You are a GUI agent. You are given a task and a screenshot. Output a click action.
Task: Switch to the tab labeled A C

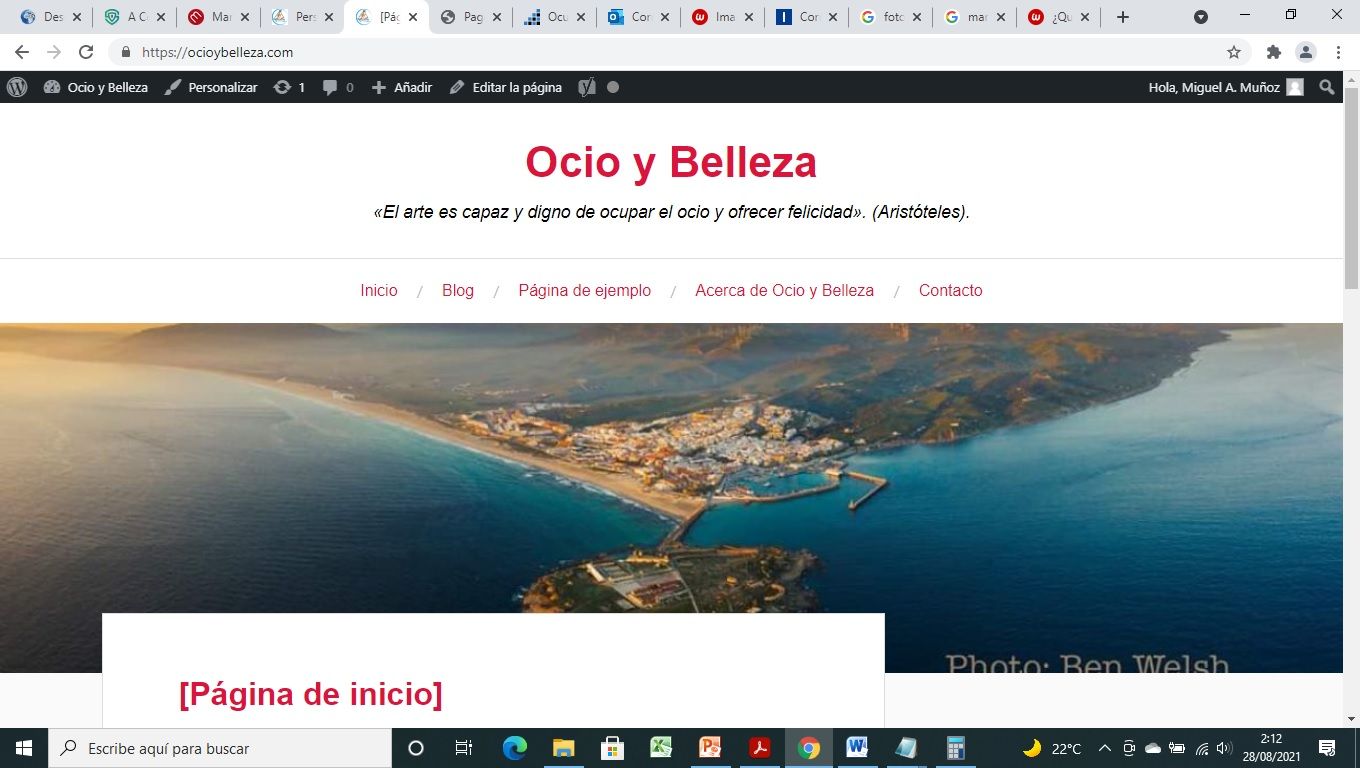click(134, 17)
